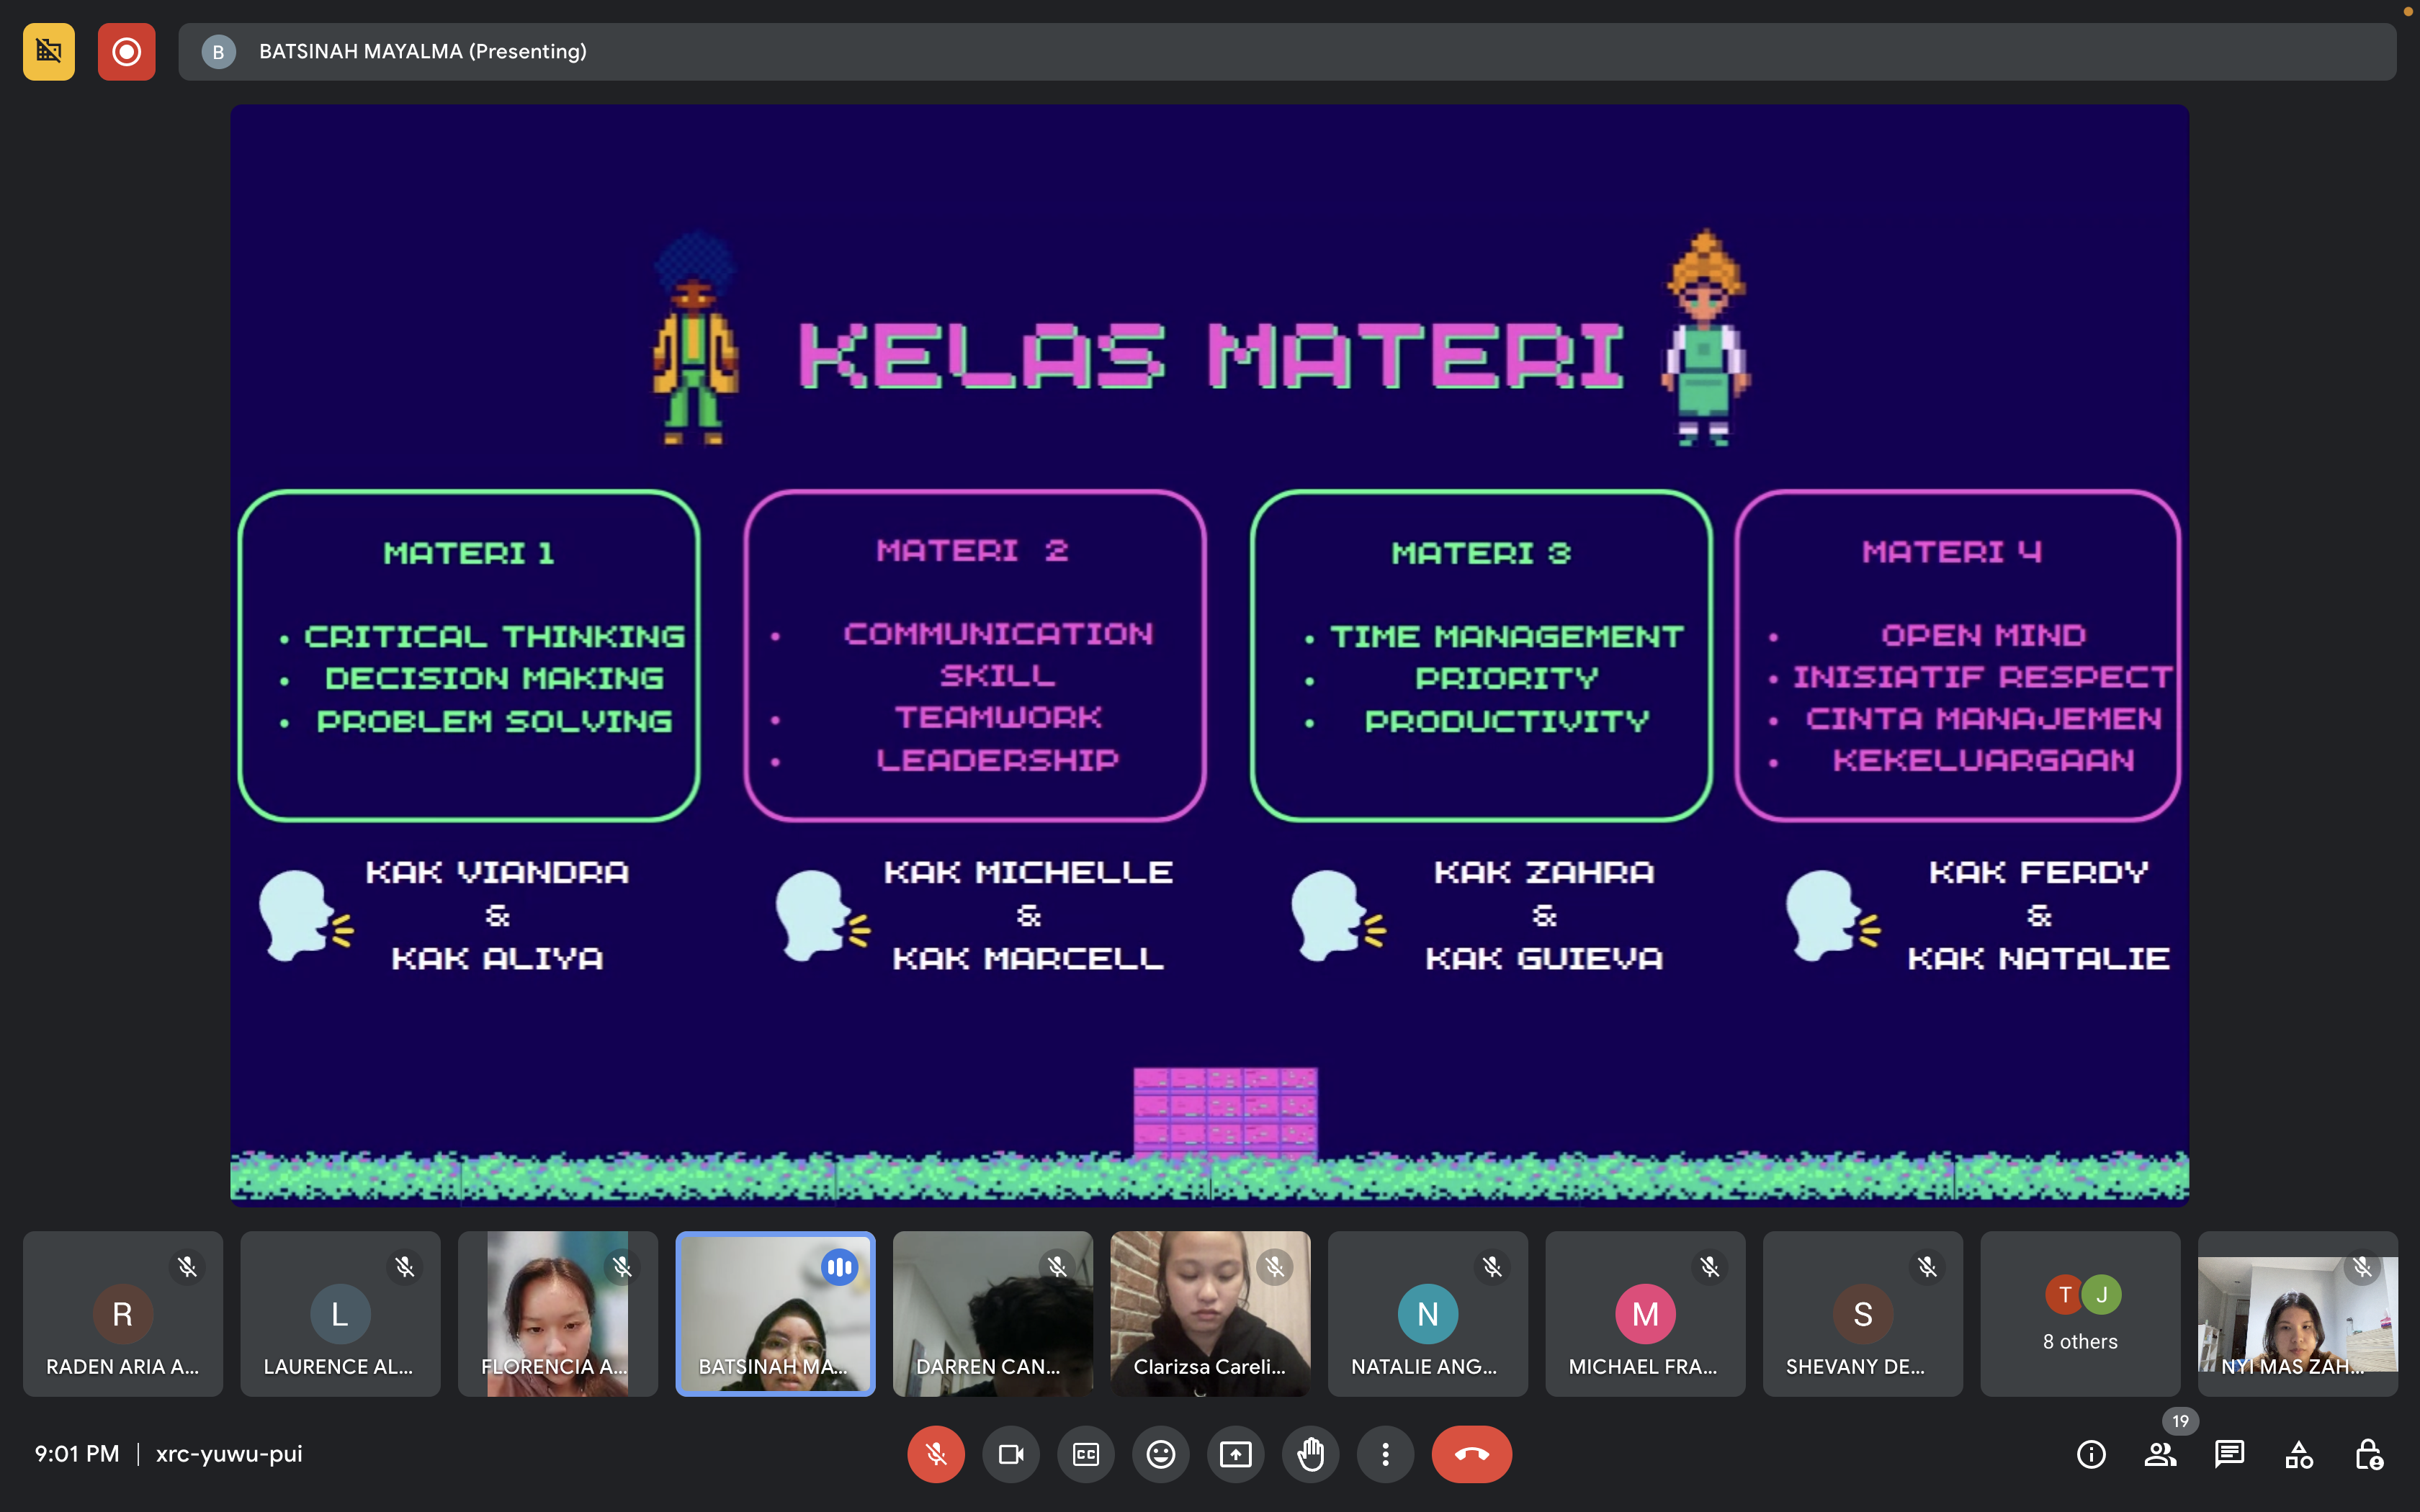The height and width of the screenshot is (1512, 2420).
Task: Click the yellow presentation-off icon at top left
Action: [49, 51]
